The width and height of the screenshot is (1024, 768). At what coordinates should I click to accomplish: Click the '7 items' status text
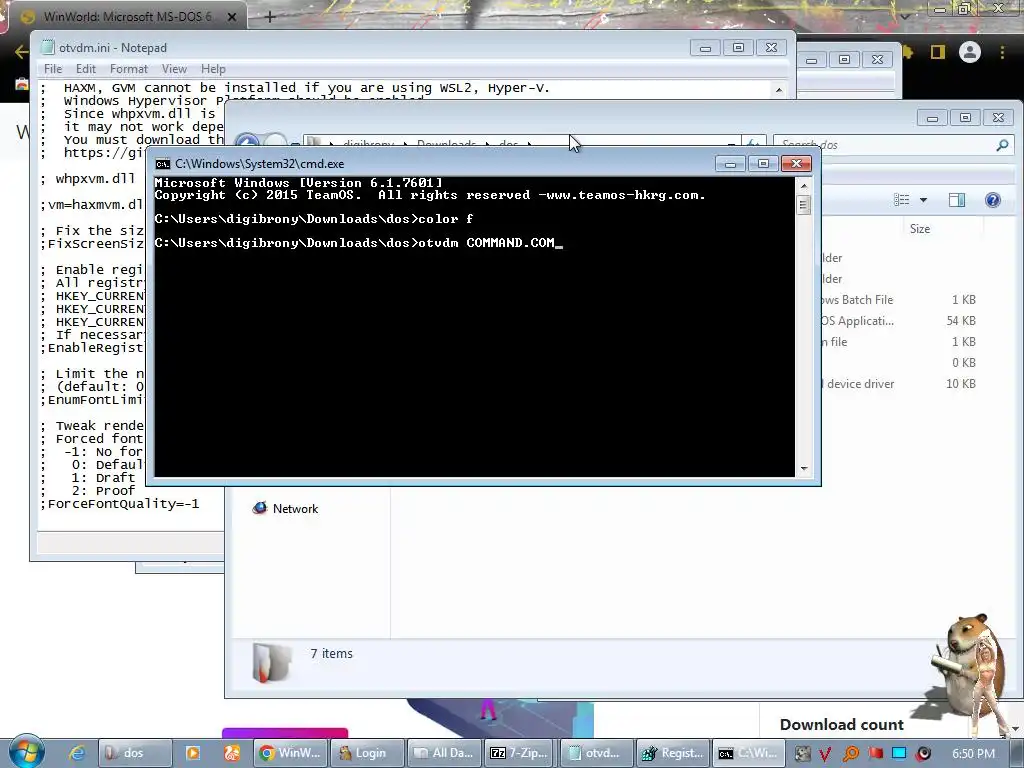tap(332, 654)
